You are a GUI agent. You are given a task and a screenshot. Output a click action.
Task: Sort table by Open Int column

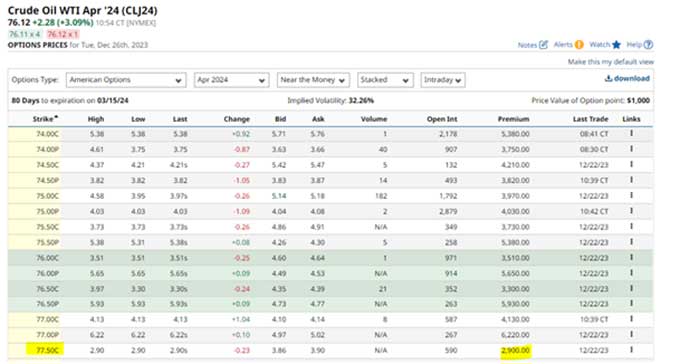click(442, 119)
